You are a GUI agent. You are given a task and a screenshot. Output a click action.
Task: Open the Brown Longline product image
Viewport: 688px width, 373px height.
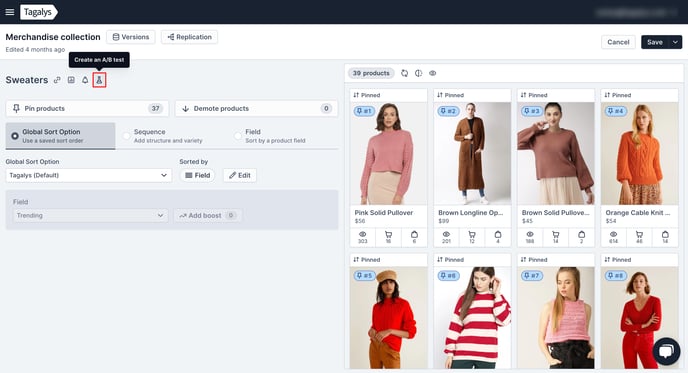[x=472, y=154]
